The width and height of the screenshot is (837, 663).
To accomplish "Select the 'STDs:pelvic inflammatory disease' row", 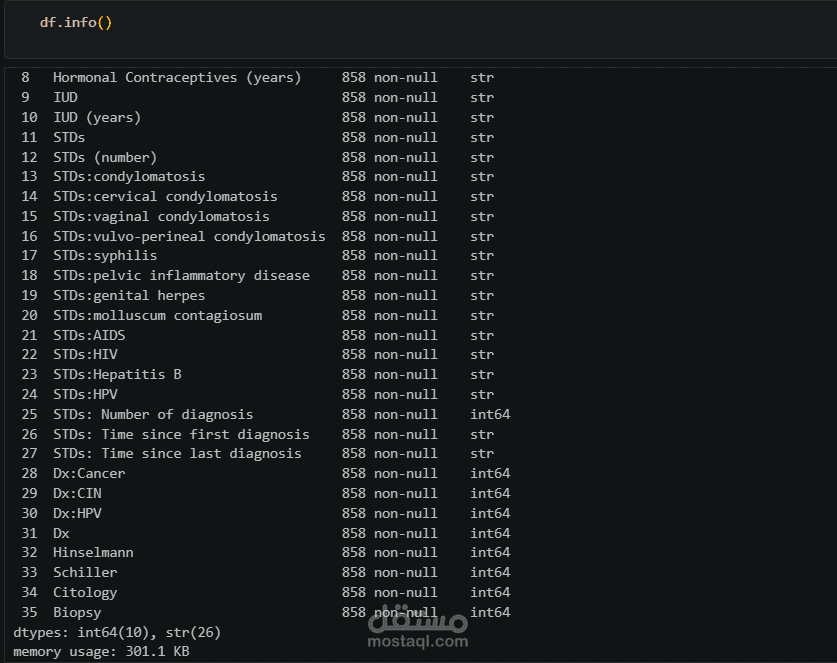I will pos(181,275).
